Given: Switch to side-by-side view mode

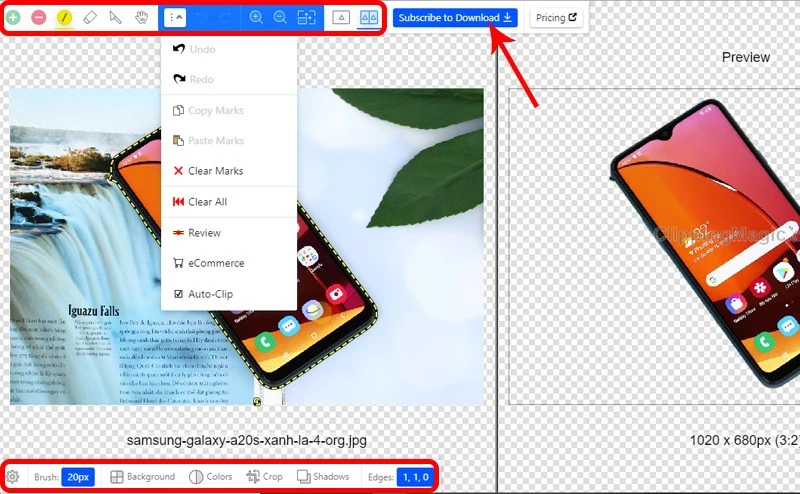Looking at the screenshot, I should tap(369, 17).
